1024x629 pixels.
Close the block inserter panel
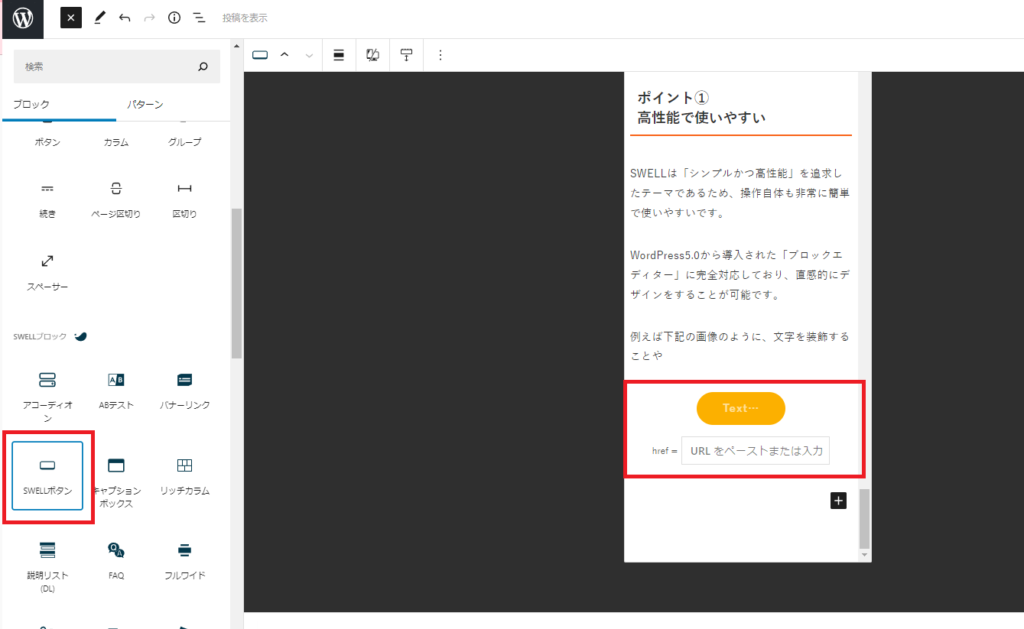click(71, 18)
